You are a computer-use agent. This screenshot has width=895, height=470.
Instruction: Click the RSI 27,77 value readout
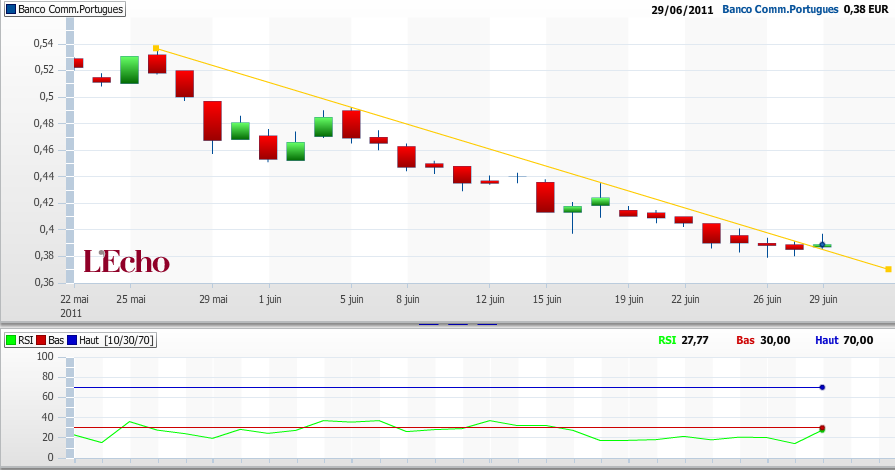click(683, 340)
